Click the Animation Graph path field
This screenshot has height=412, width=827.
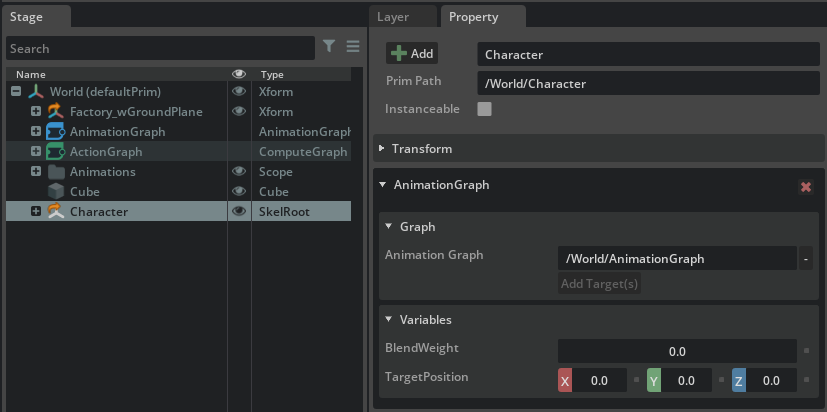point(677,258)
